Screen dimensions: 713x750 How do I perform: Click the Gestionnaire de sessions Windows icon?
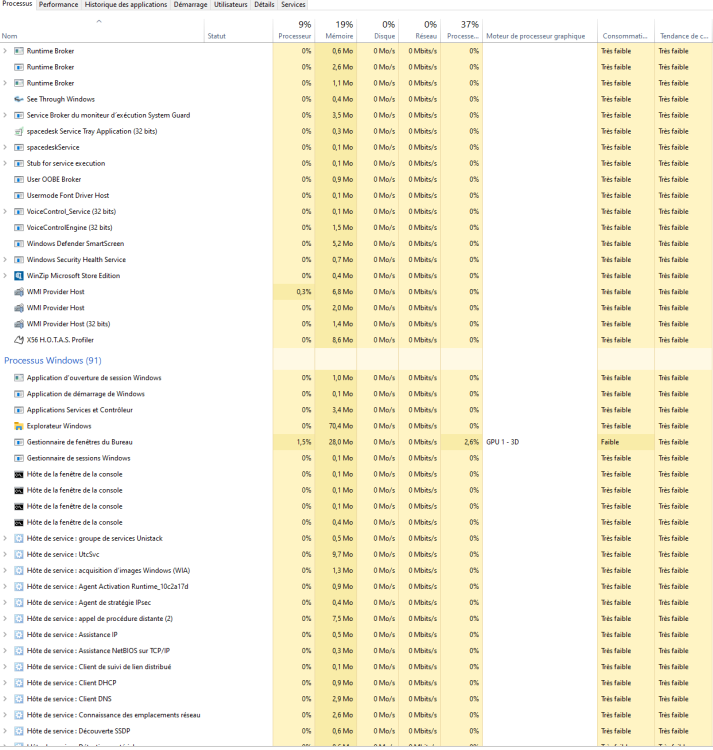[19, 458]
